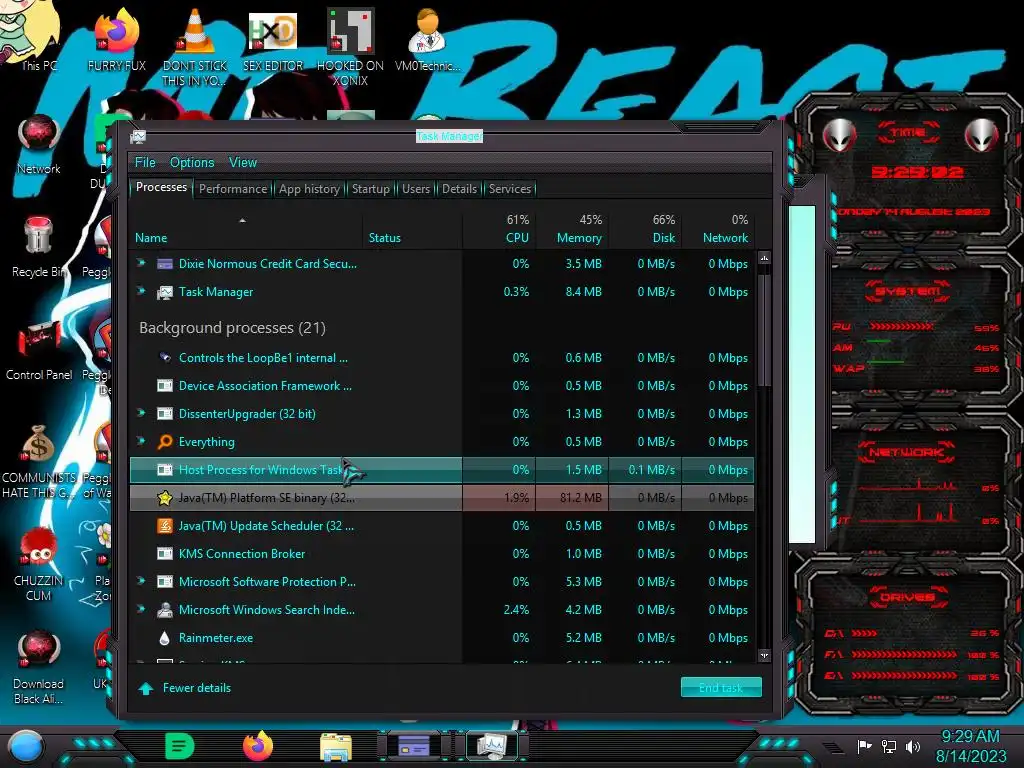Click the credit card app taskbar button
The height and width of the screenshot is (768, 1024).
414,746
